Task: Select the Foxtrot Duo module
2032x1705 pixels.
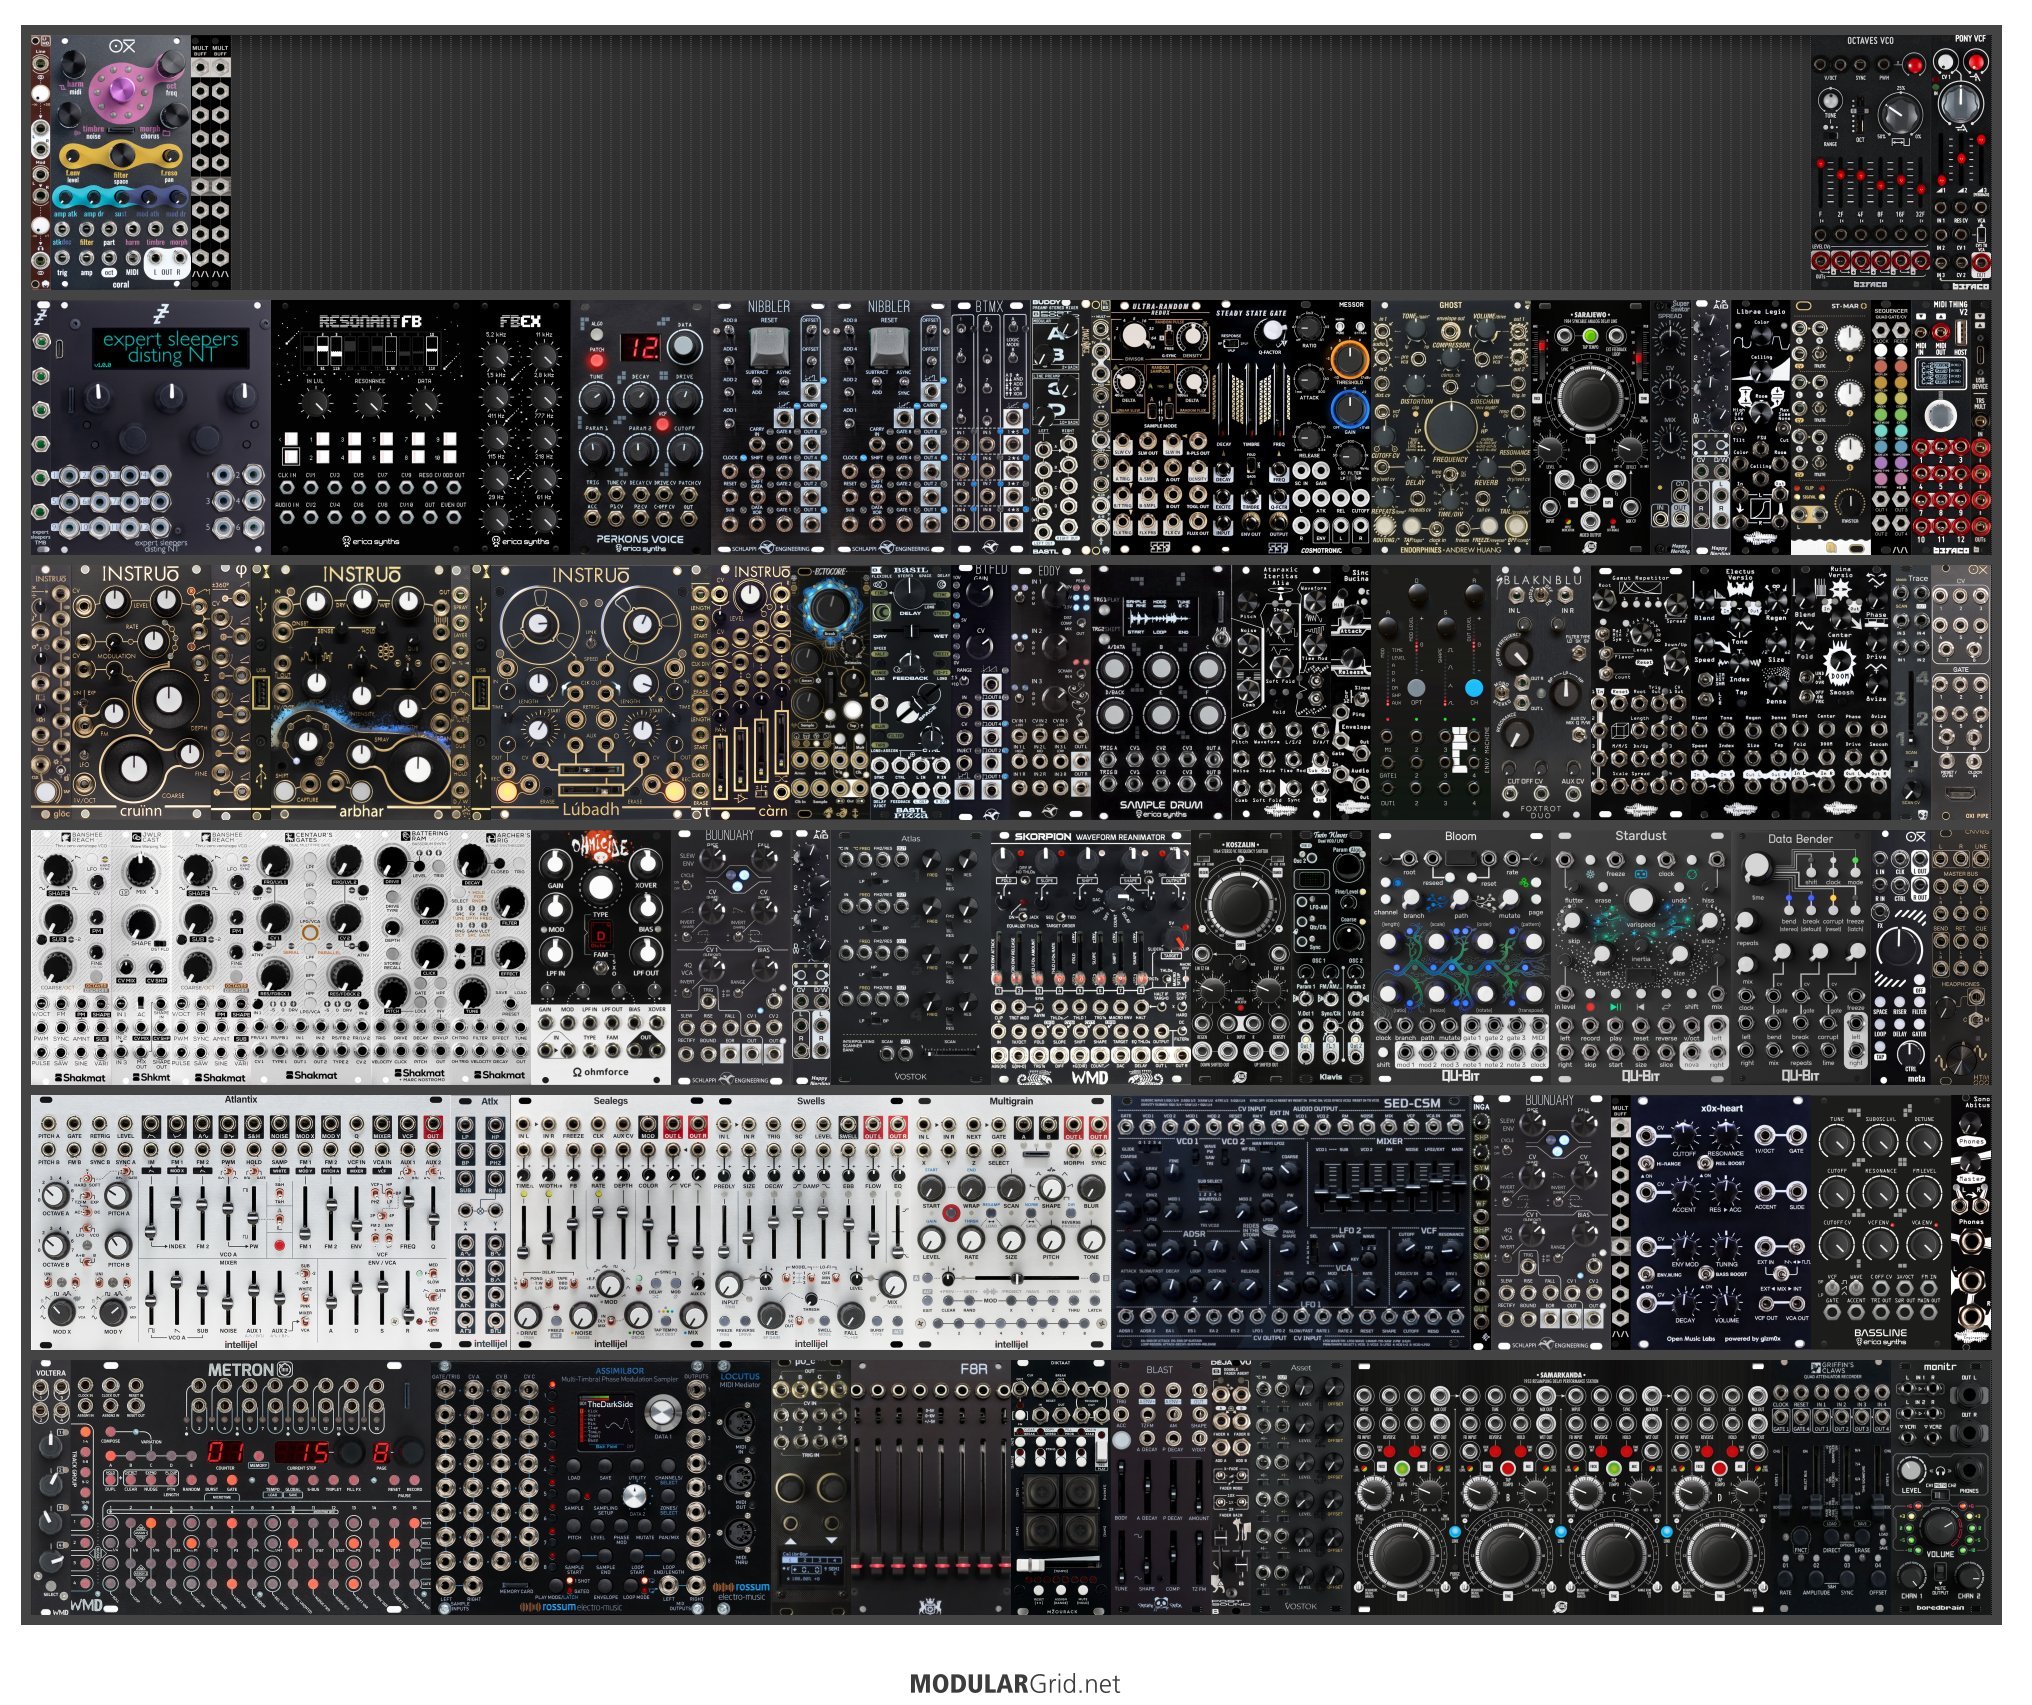Action: [1540, 692]
